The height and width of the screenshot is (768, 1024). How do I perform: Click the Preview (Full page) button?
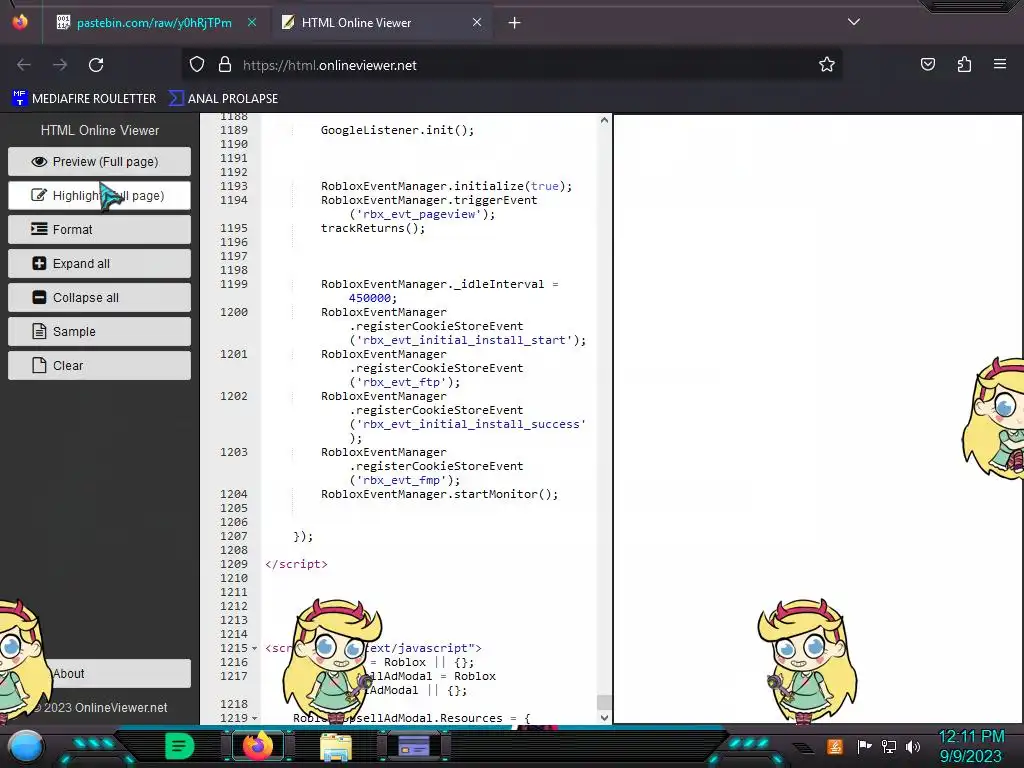[x=99, y=161]
